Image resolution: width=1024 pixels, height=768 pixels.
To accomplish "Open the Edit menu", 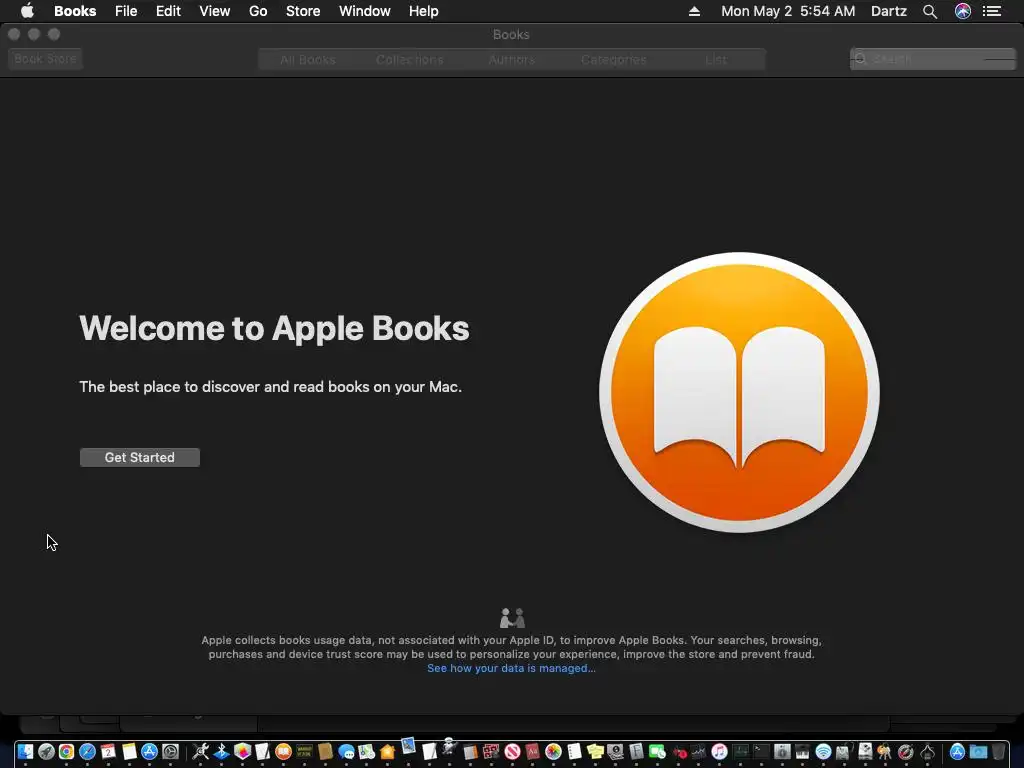I will pos(168,11).
